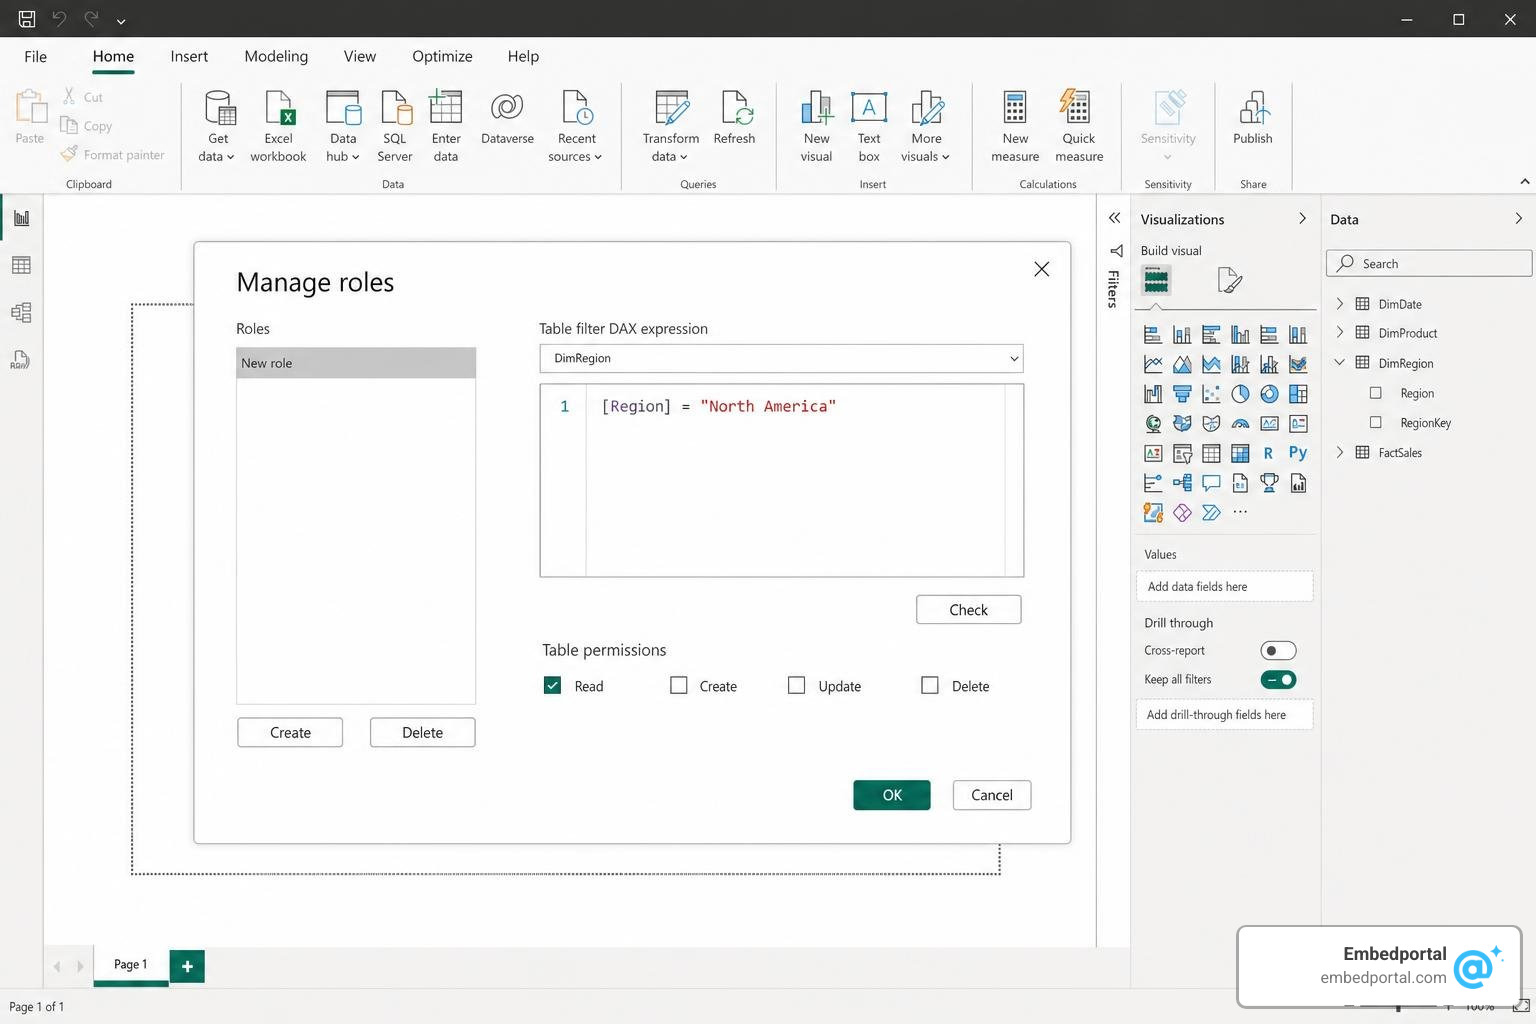Select the Funnel visual
The width and height of the screenshot is (1536, 1024).
(1182, 394)
